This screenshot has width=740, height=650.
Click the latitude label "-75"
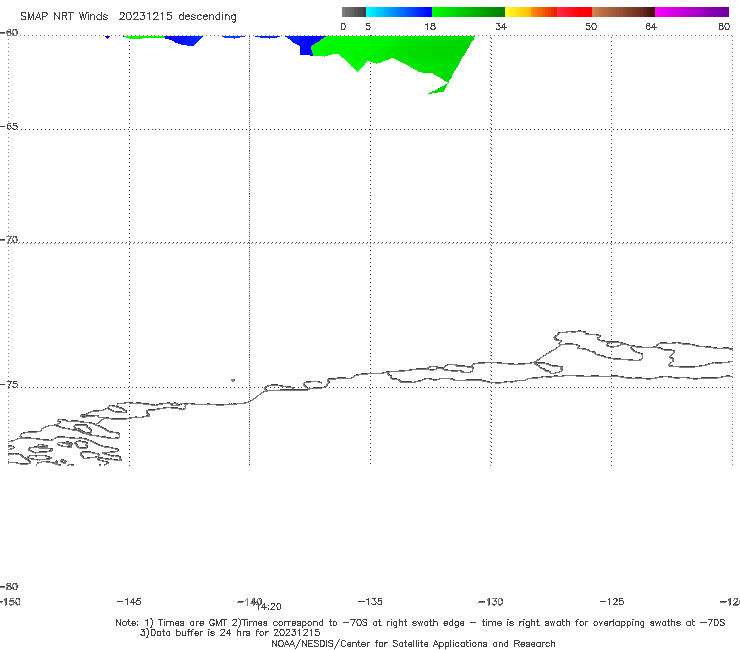click(9, 385)
